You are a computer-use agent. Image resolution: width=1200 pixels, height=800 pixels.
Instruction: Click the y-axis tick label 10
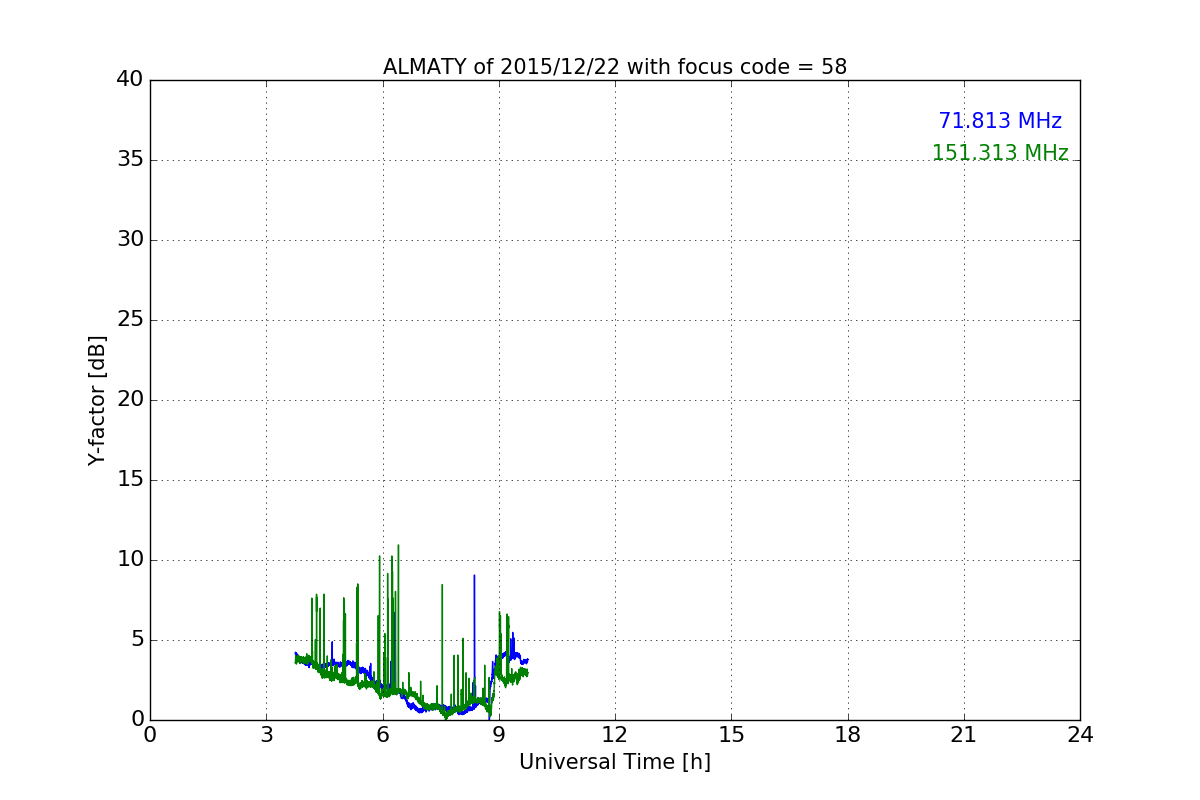(130, 560)
